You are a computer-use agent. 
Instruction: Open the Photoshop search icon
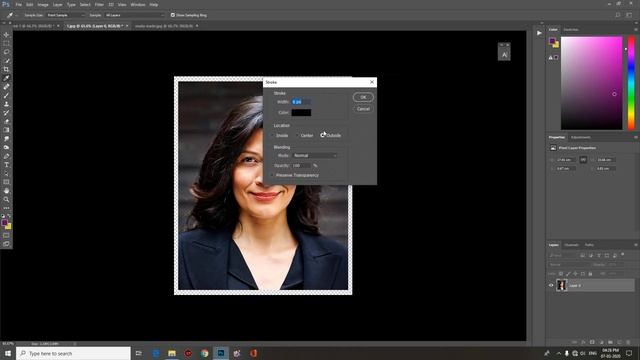click(x=618, y=15)
